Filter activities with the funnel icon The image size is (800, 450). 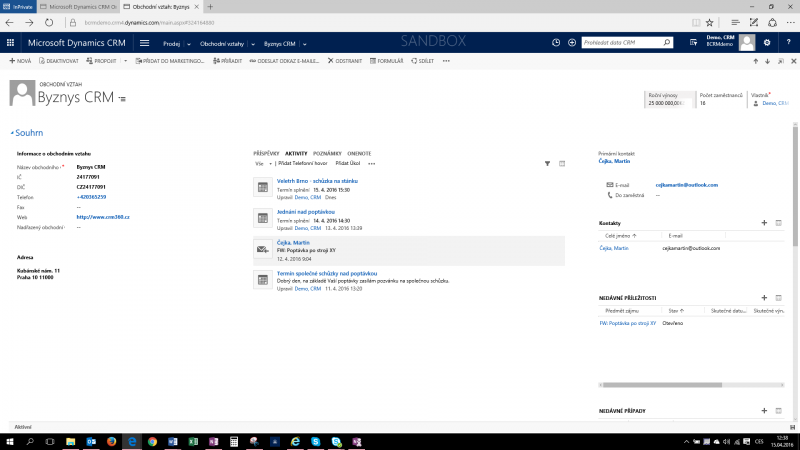[547, 164]
